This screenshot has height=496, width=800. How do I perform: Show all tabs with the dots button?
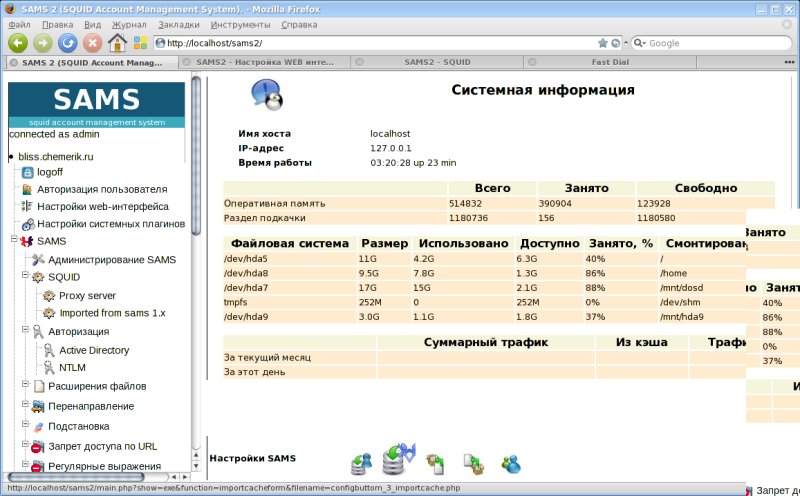pyautogui.click(x=789, y=62)
